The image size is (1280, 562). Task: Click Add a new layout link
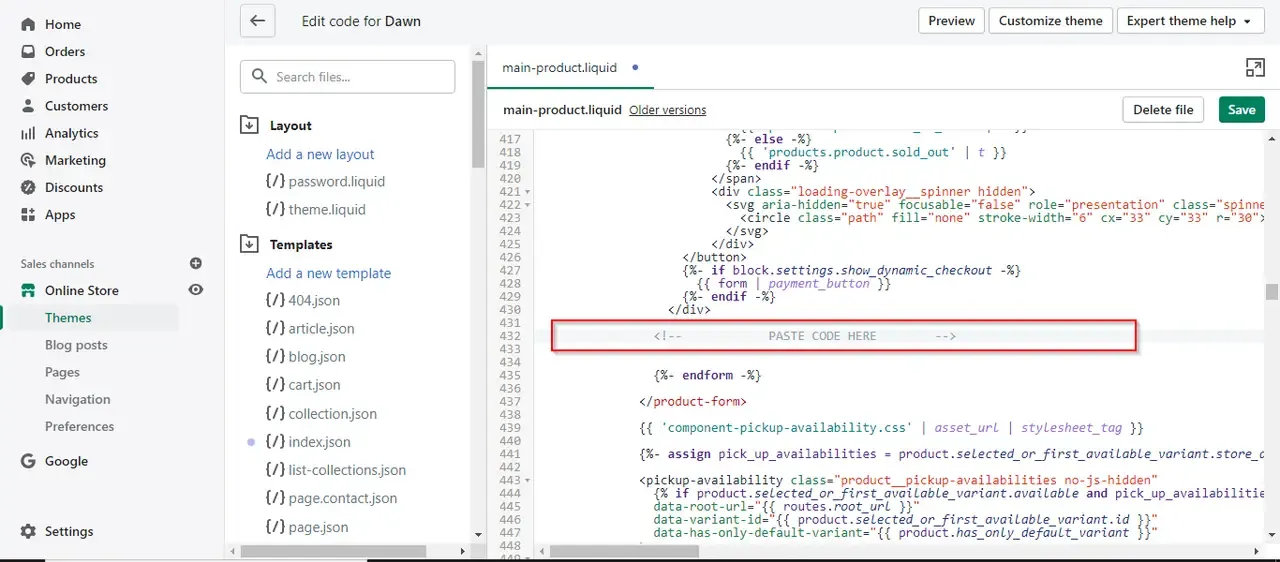[320, 154]
